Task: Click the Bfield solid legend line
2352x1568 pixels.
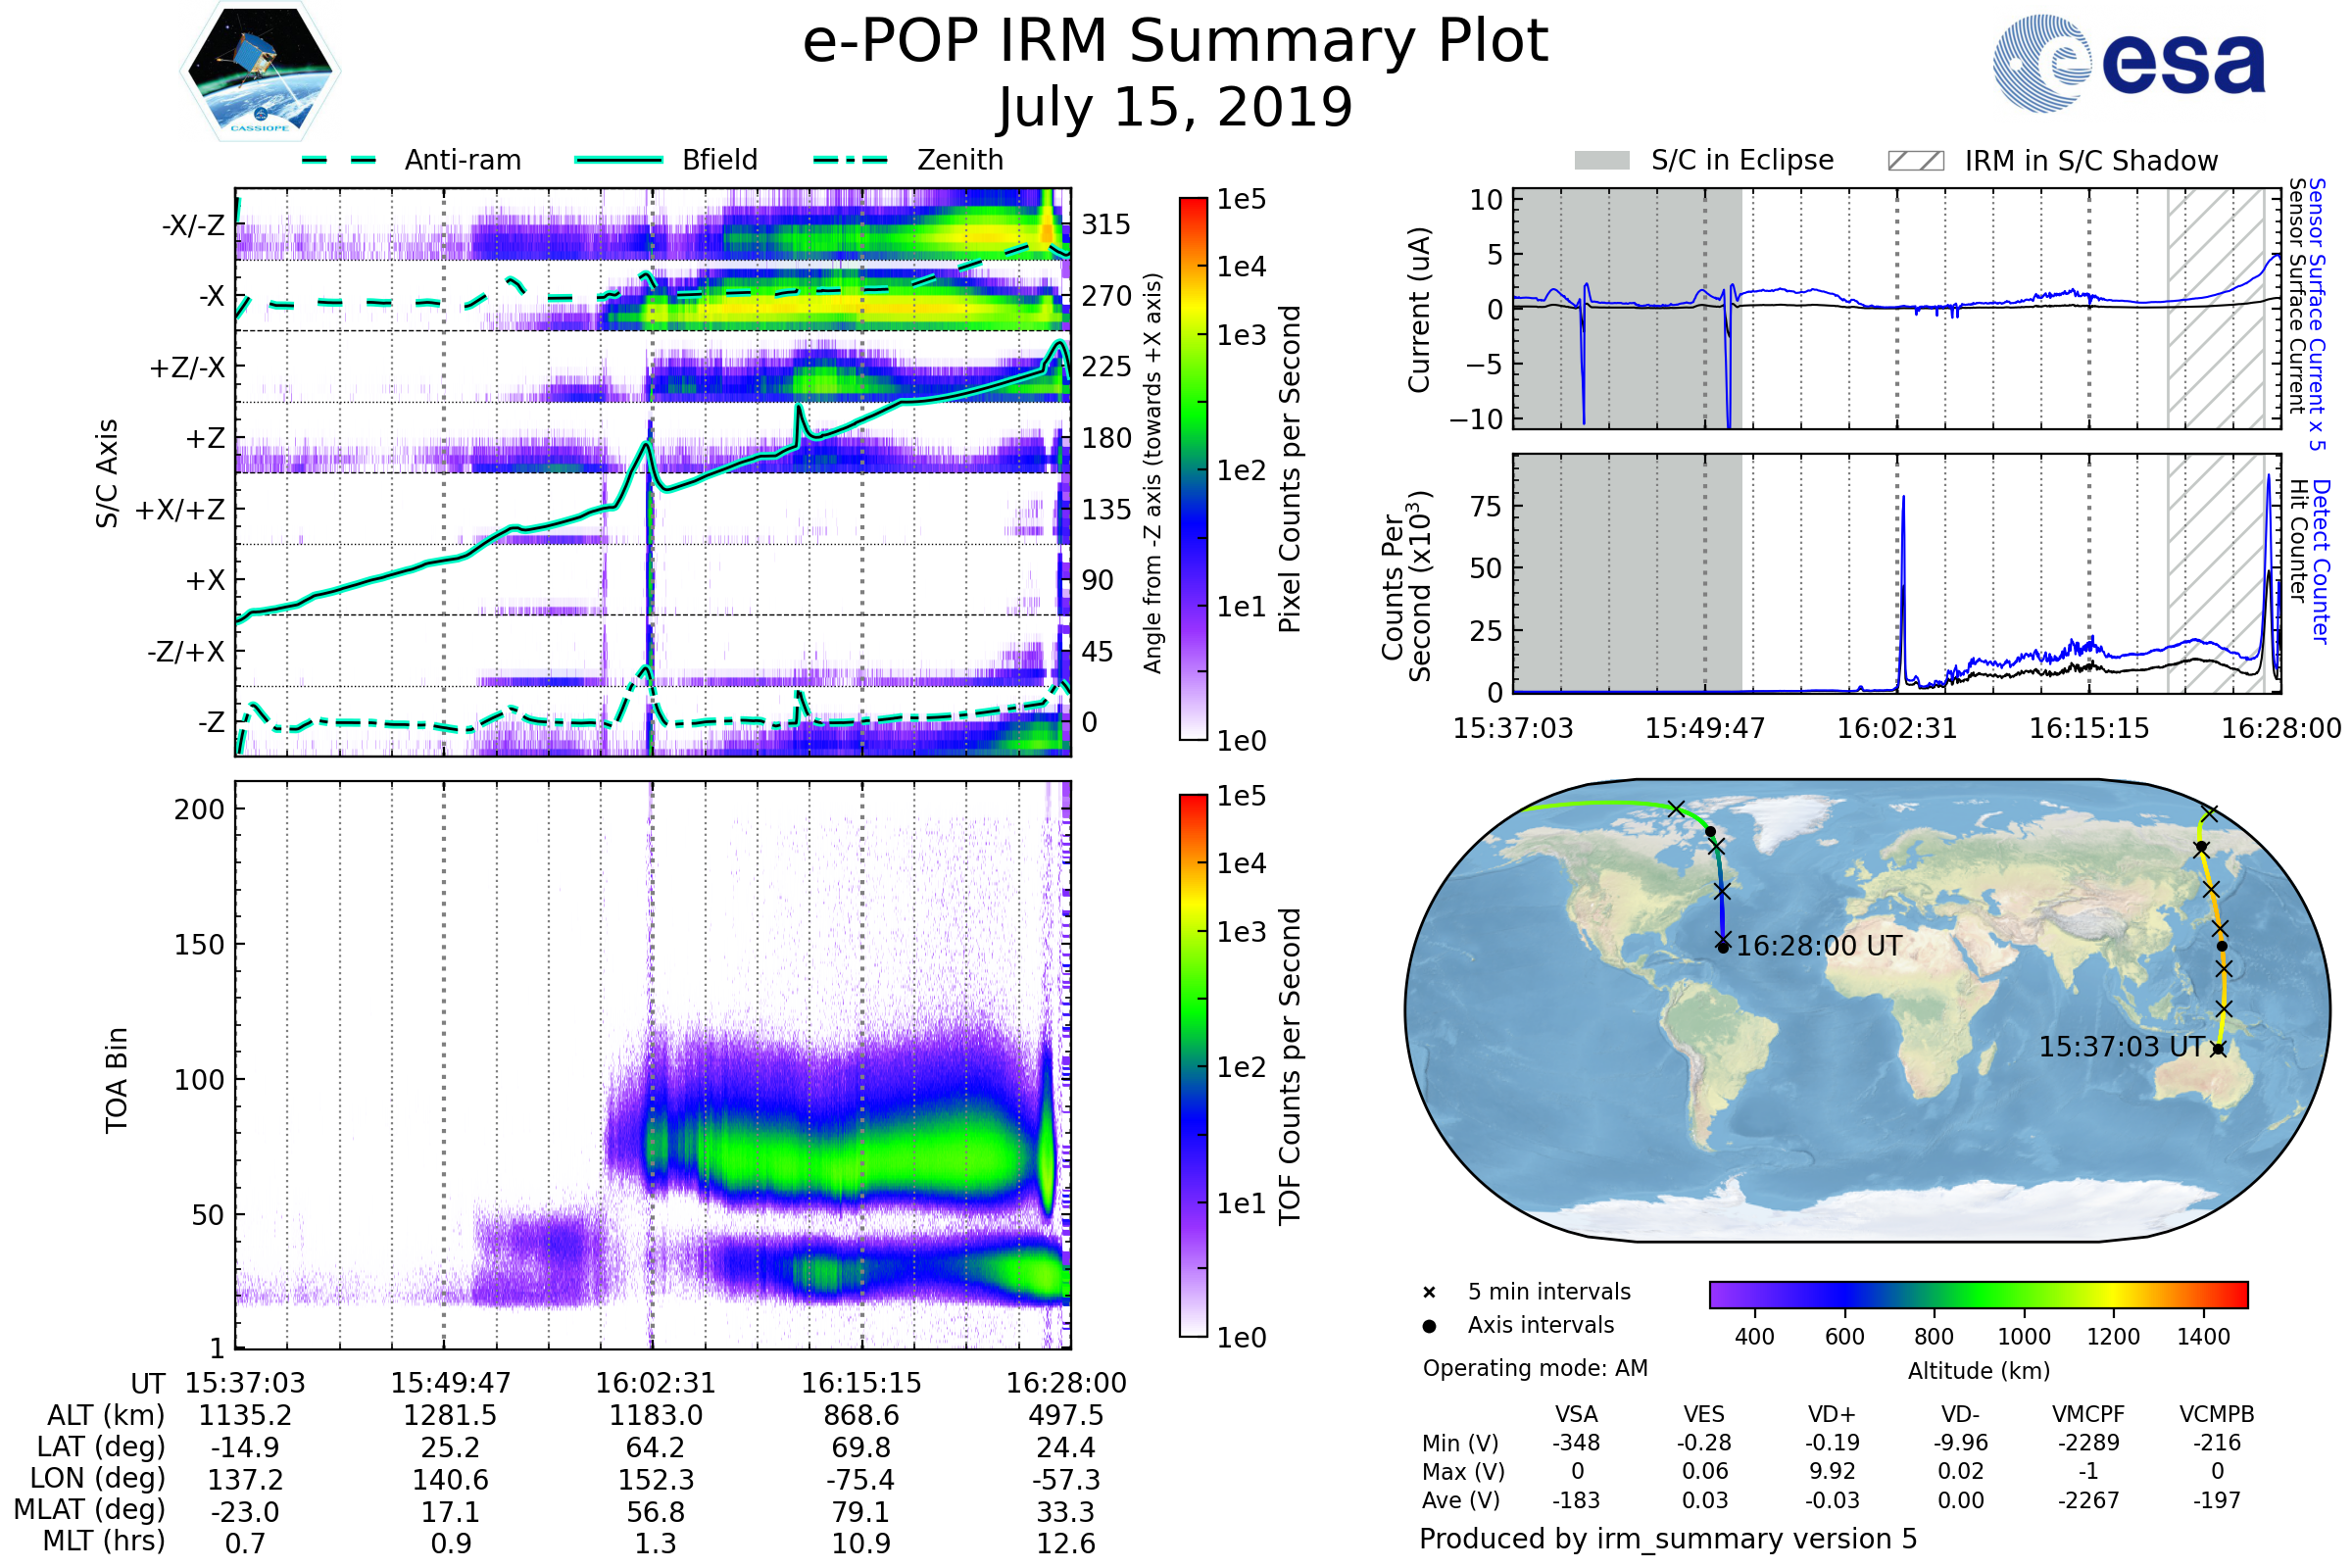Action: tap(618, 160)
